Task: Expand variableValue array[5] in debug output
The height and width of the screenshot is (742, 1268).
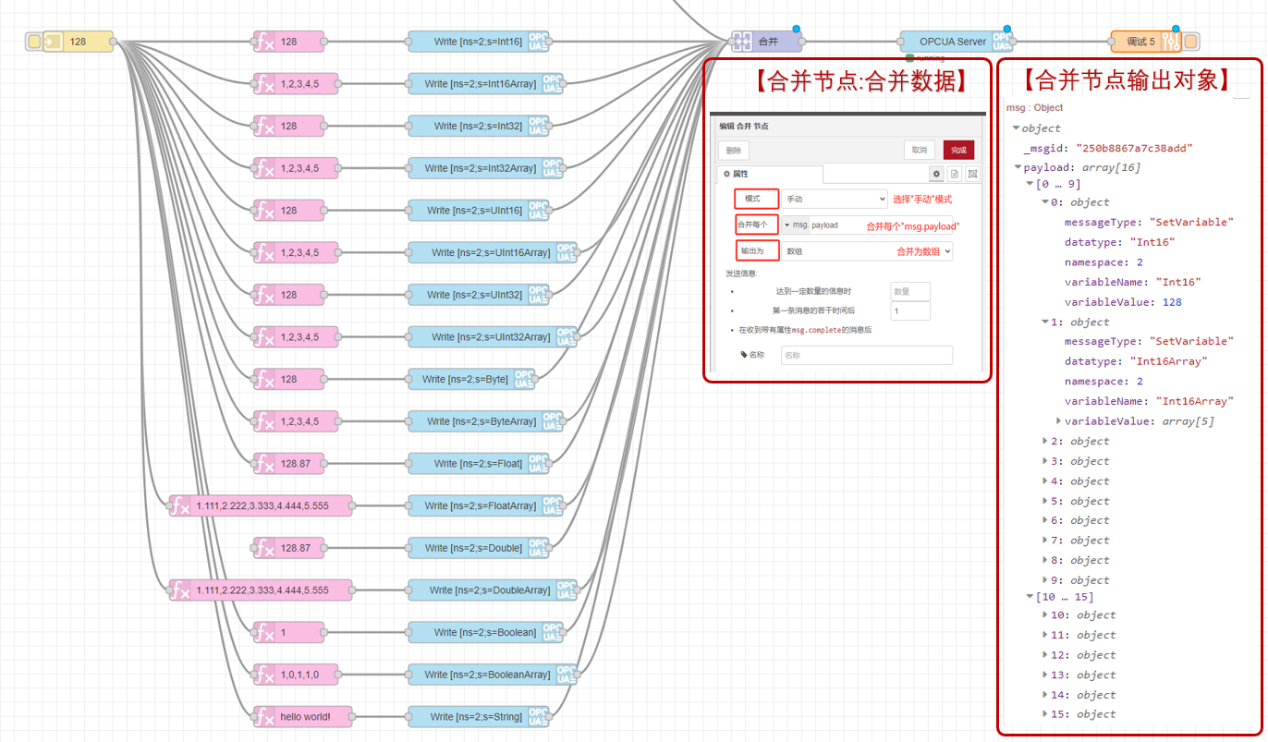Action: pos(1059,421)
